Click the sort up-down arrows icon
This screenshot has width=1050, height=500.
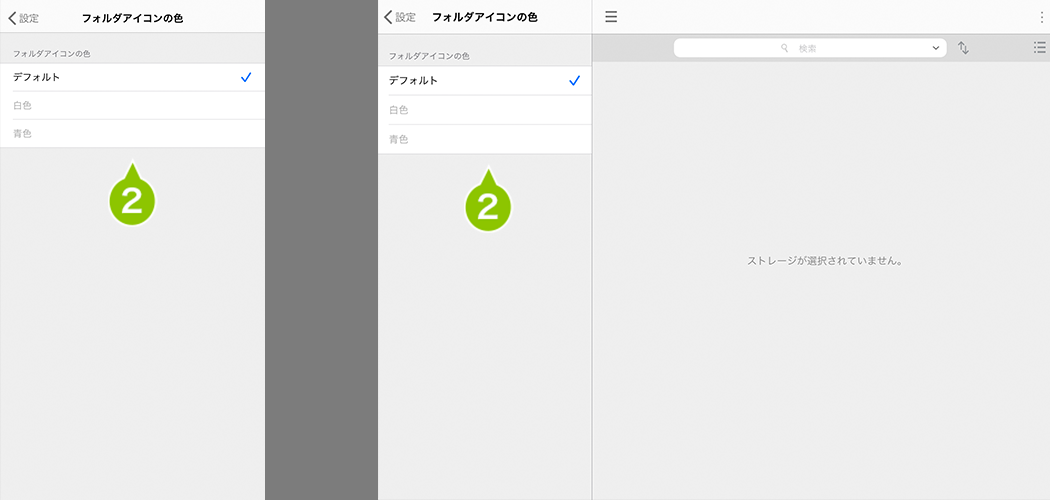(x=964, y=48)
